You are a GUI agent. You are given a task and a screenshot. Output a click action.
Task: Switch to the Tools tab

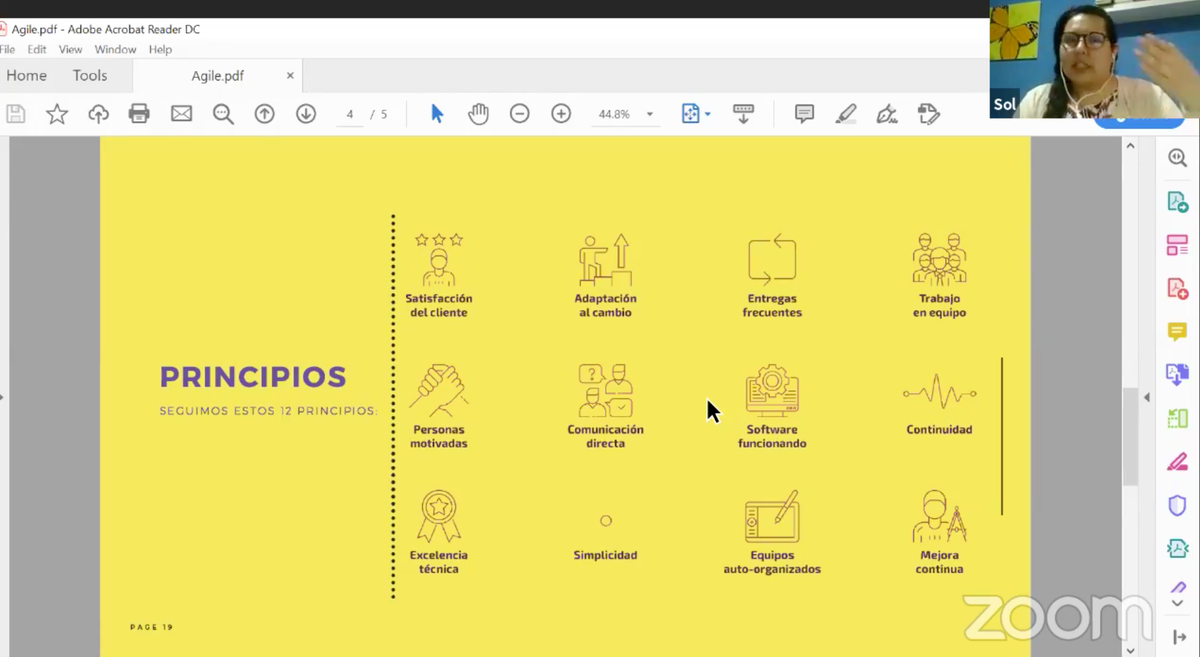coord(89,75)
